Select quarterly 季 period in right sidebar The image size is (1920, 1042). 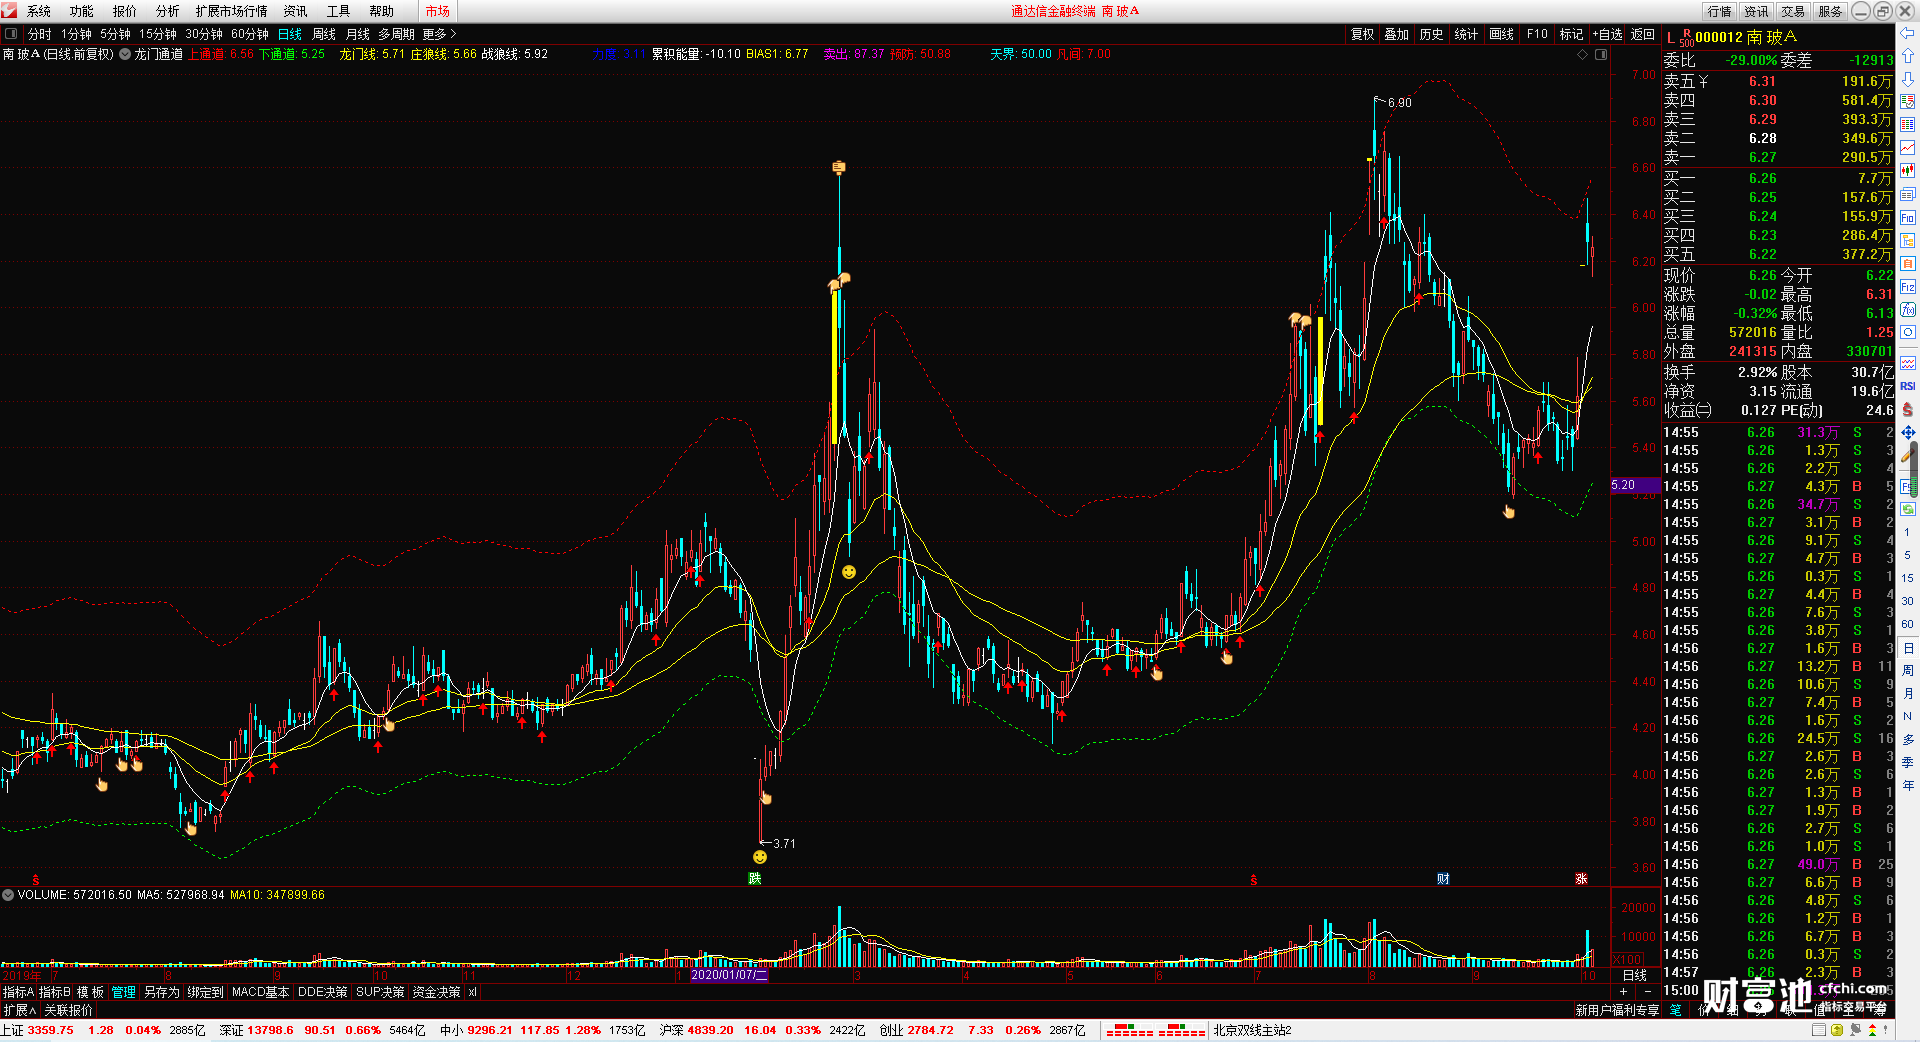pyautogui.click(x=1907, y=762)
